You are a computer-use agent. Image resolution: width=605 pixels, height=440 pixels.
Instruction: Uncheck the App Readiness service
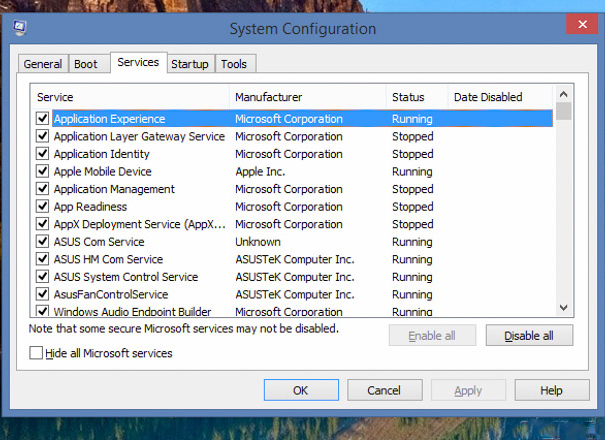(x=42, y=206)
